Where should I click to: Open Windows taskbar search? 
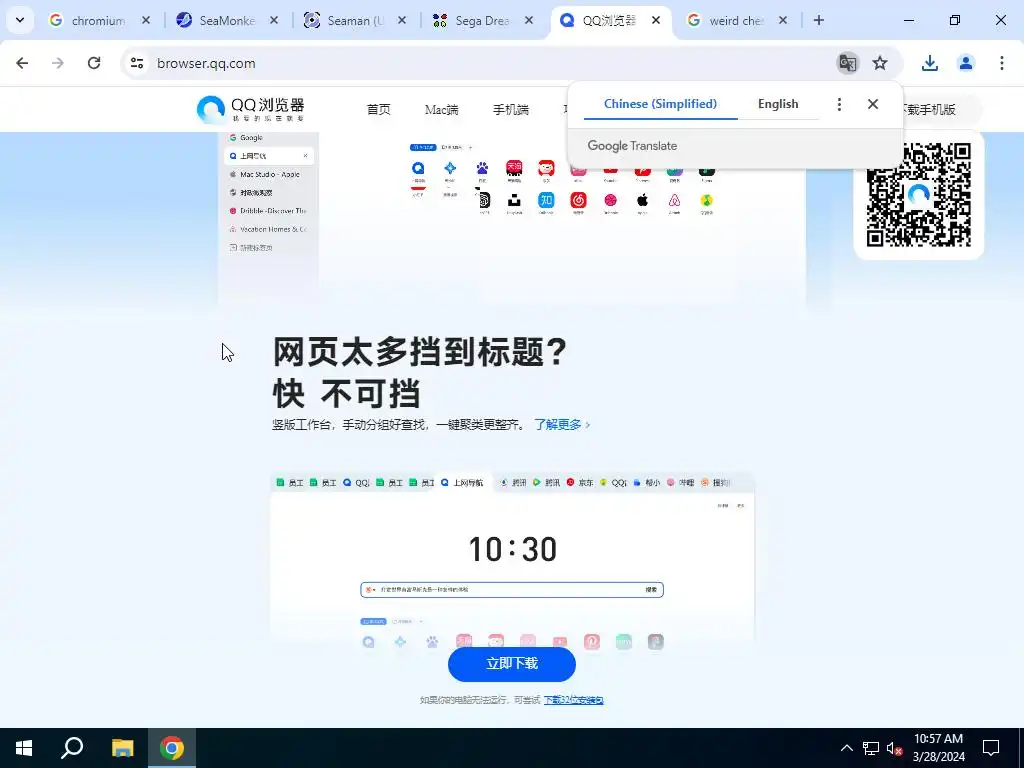(x=72, y=748)
